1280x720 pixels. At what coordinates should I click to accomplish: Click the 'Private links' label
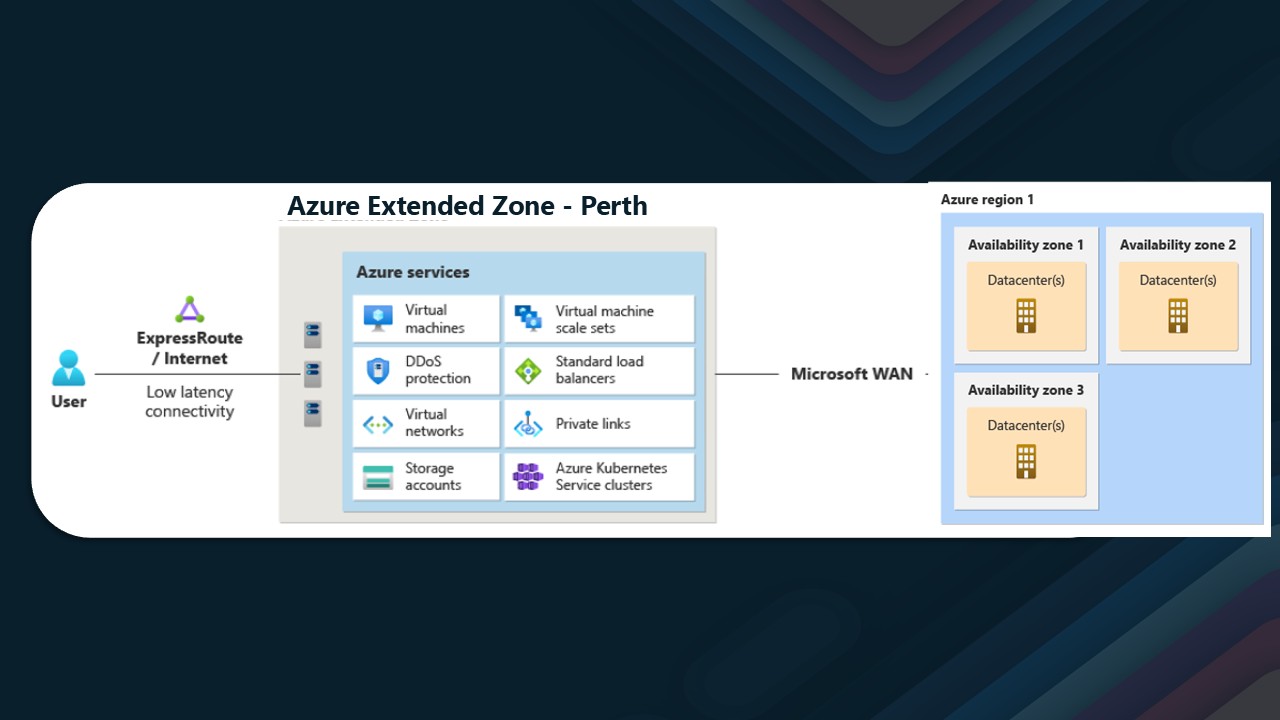[593, 424]
